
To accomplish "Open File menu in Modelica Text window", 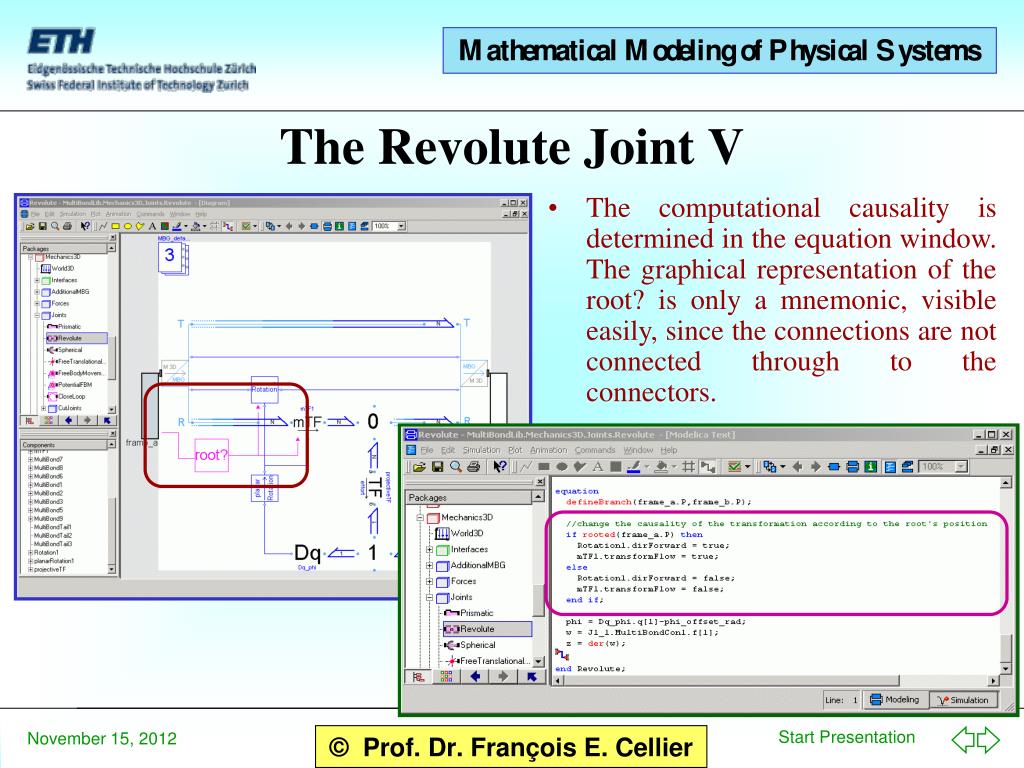I will 427,450.
